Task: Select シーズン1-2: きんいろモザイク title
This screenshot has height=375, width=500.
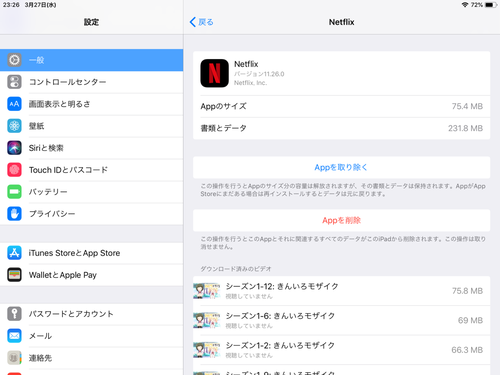Action: [x=280, y=345]
